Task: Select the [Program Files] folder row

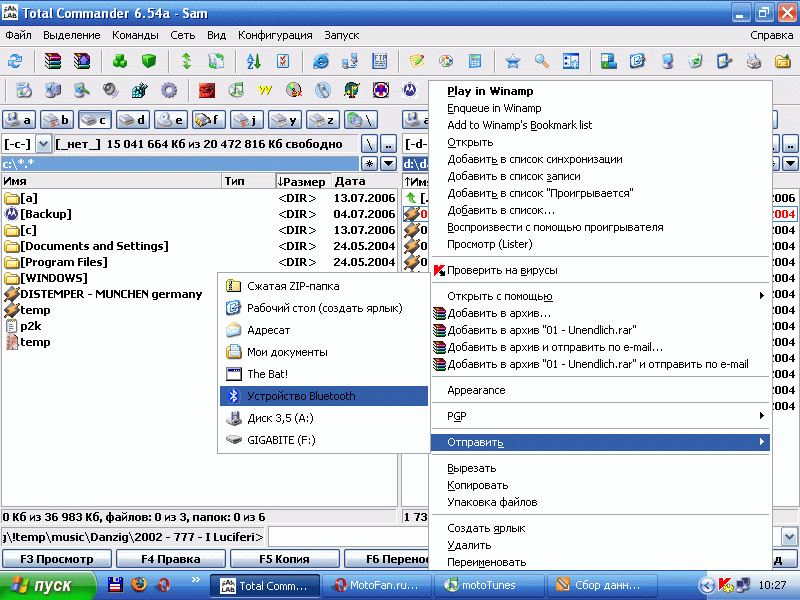Action: coord(199,262)
